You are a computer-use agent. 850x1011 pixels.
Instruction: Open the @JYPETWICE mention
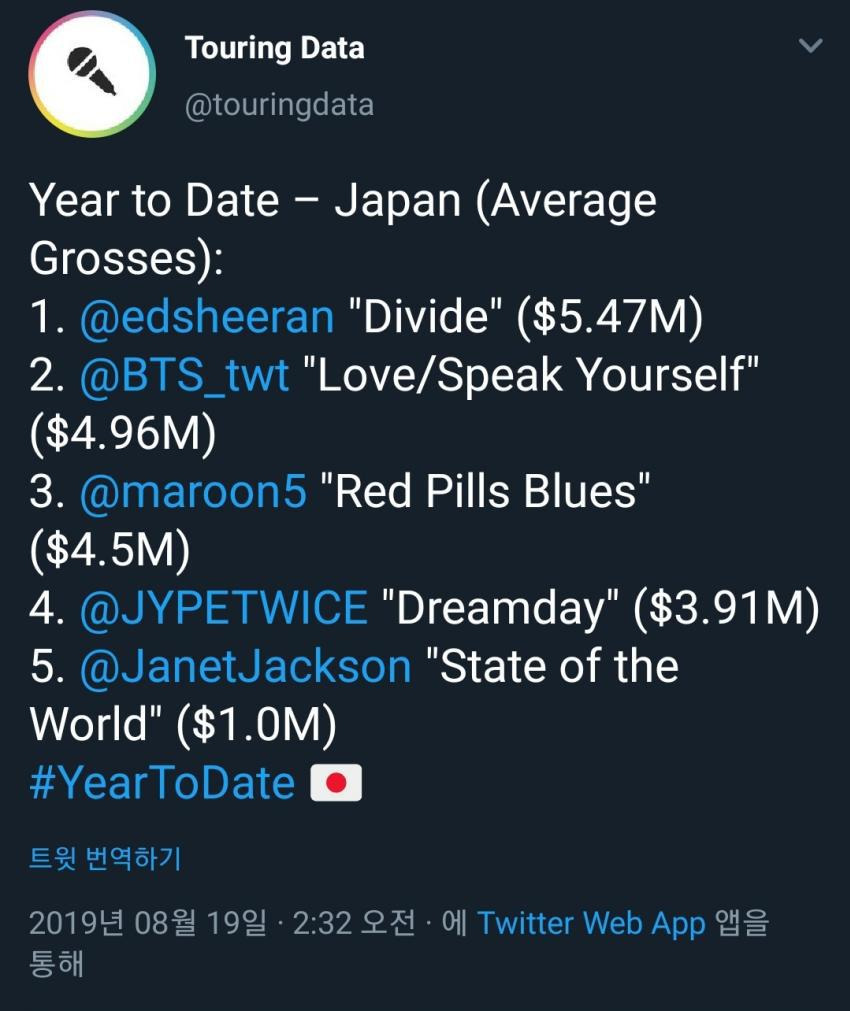tap(224, 608)
